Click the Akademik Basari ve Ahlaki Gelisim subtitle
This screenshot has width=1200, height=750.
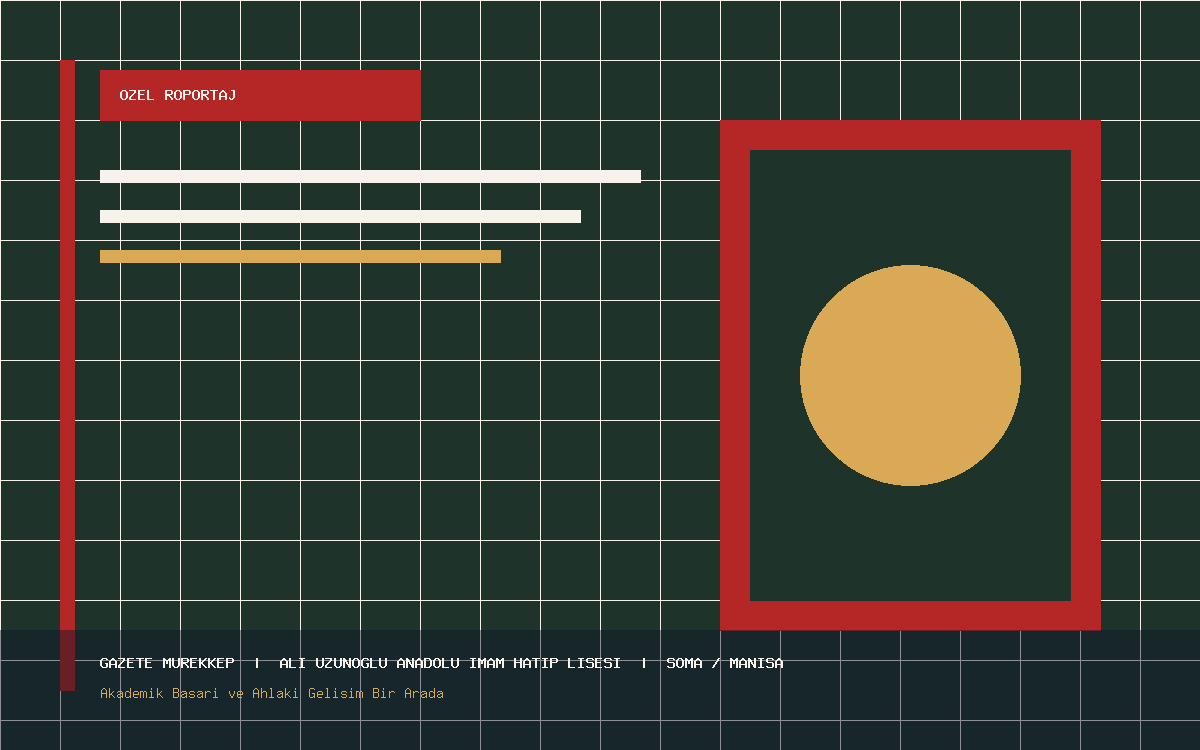[272, 693]
